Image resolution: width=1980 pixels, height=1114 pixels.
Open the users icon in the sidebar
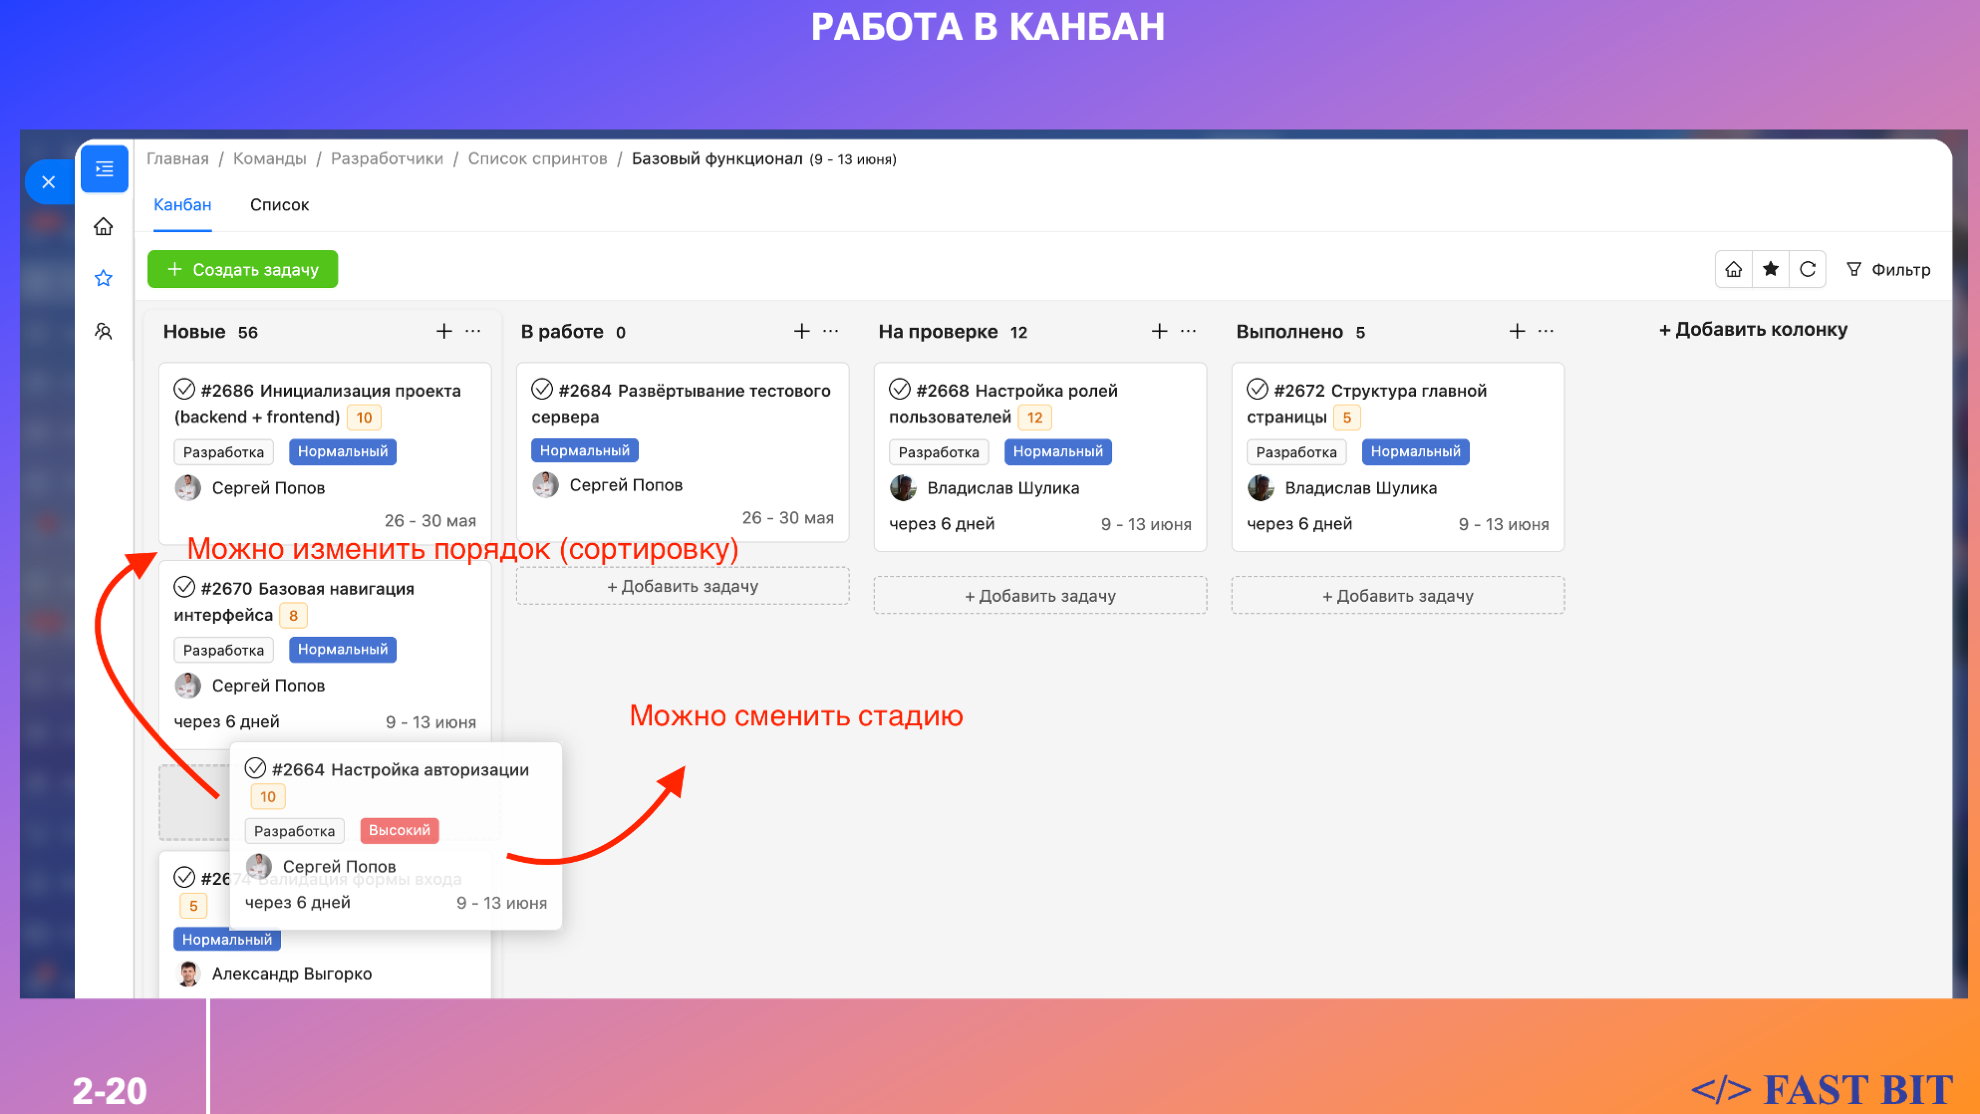(x=104, y=331)
